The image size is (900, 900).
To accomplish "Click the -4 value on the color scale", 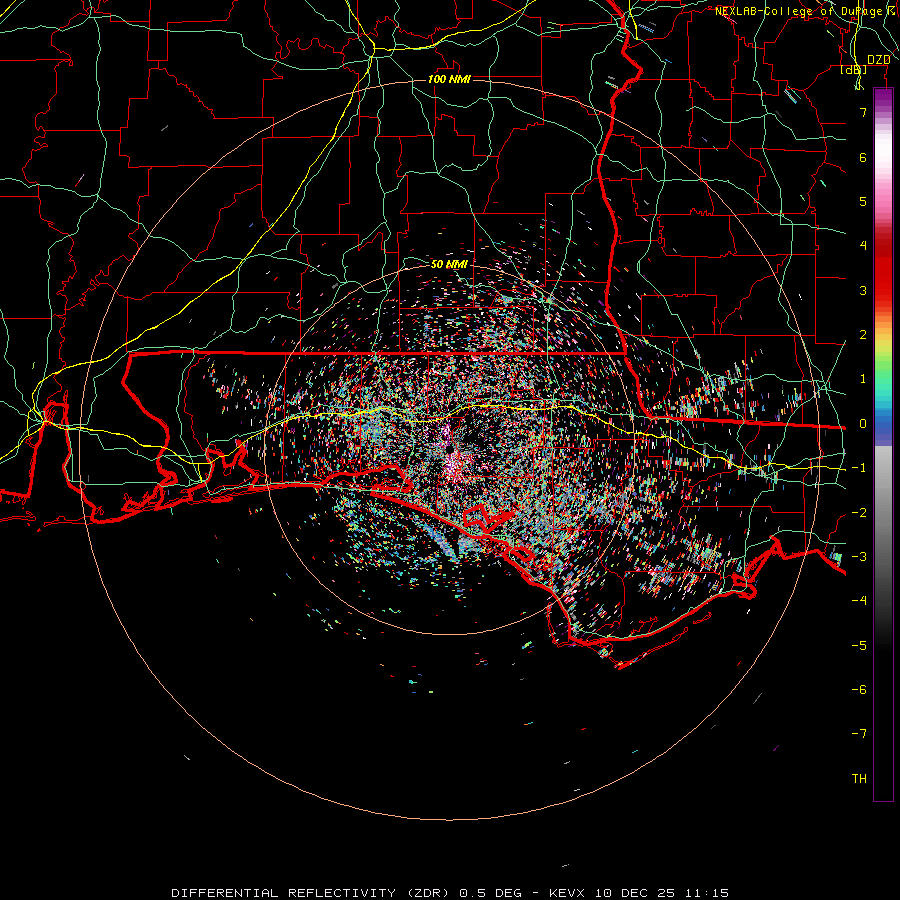I will pos(859,601).
